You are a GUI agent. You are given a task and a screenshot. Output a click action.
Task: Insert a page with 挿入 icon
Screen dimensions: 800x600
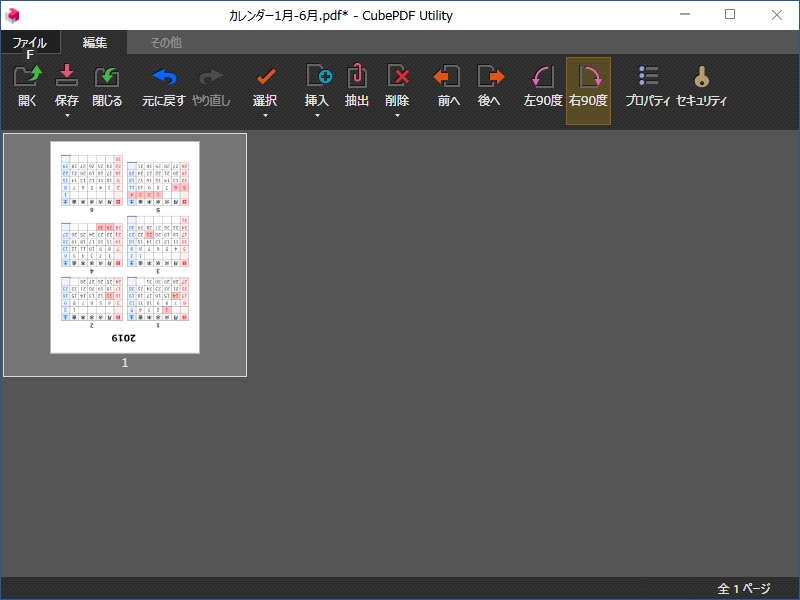[x=318, y=77]
